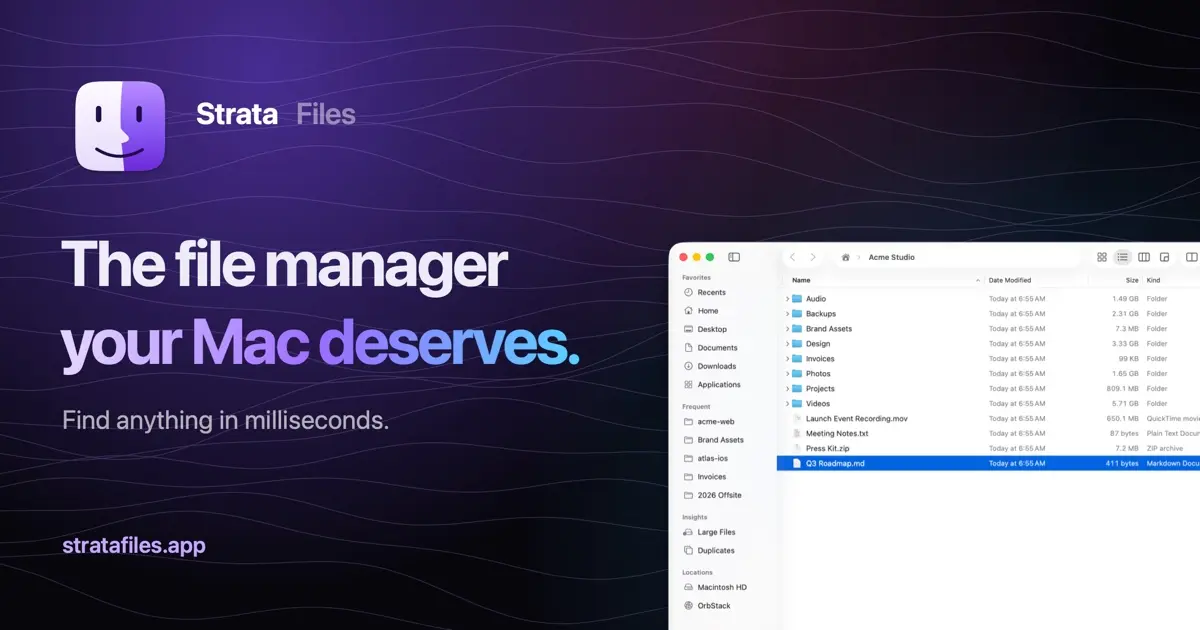
Task: Select Macintosh HD under Locations
Action: (x=715, y=587)
